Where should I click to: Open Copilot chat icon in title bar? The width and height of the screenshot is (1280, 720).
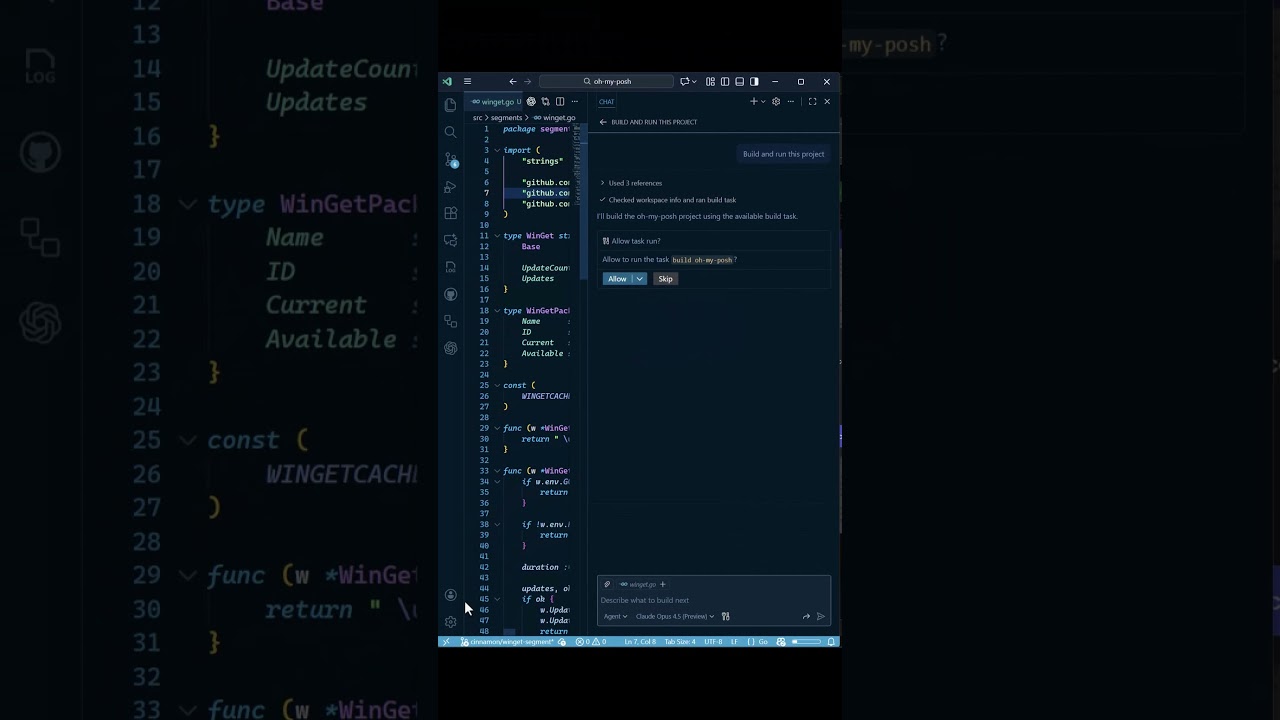(685, 82)
